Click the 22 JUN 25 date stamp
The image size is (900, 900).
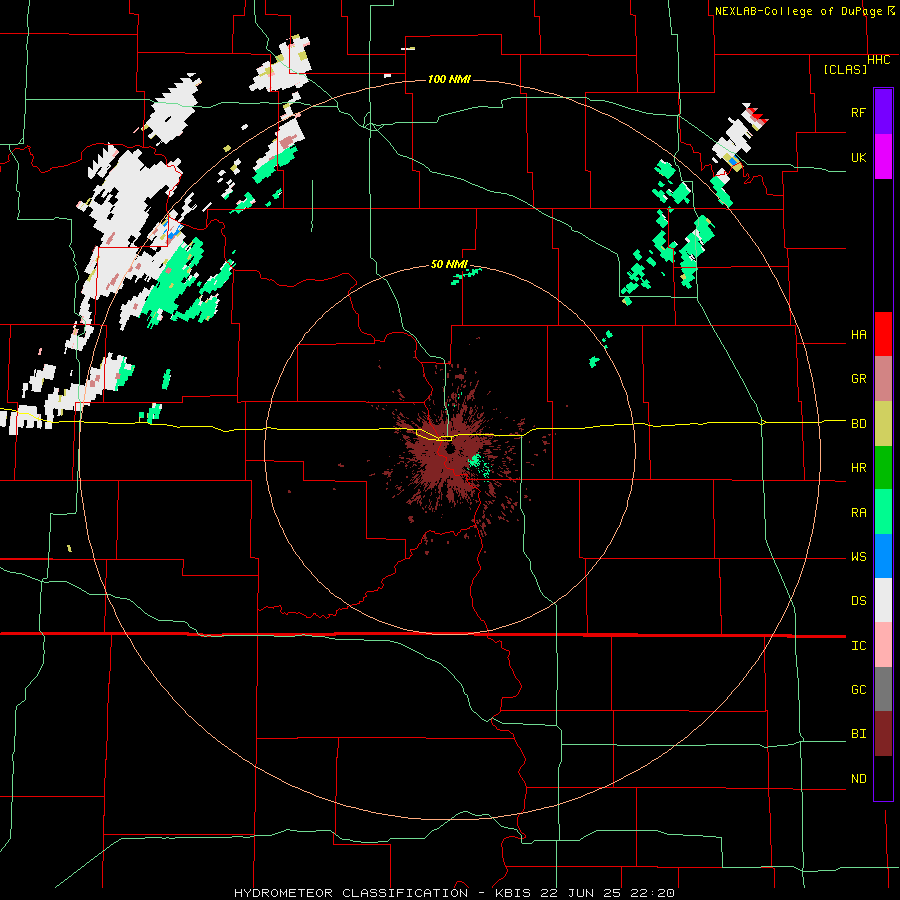578,893
